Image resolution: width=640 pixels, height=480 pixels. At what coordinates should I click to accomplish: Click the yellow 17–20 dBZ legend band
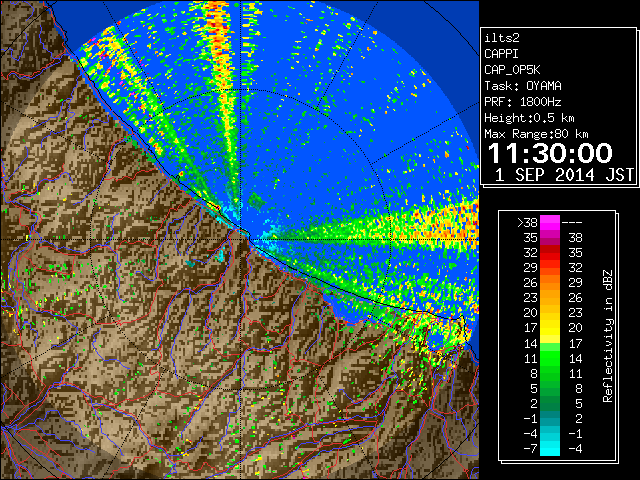pyautogui.click(x=550, y=328)
